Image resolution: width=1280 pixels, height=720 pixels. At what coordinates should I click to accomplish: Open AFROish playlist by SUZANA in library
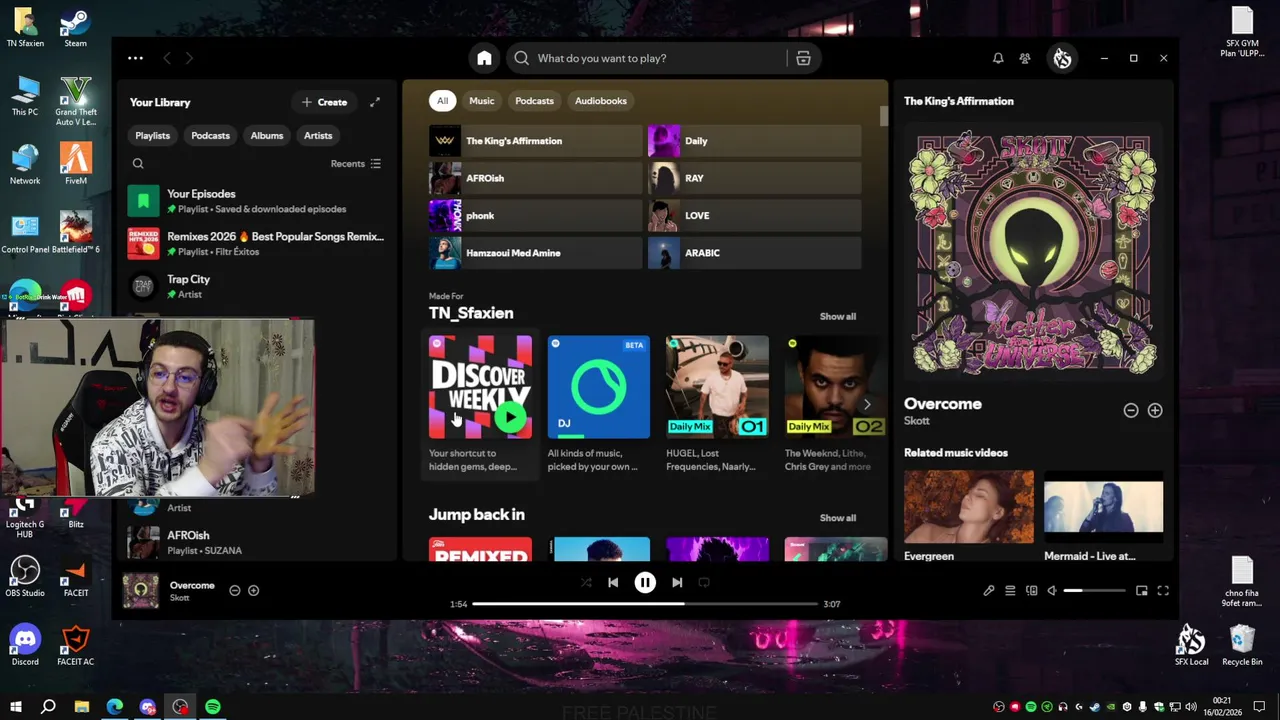(x=256, y=542)
